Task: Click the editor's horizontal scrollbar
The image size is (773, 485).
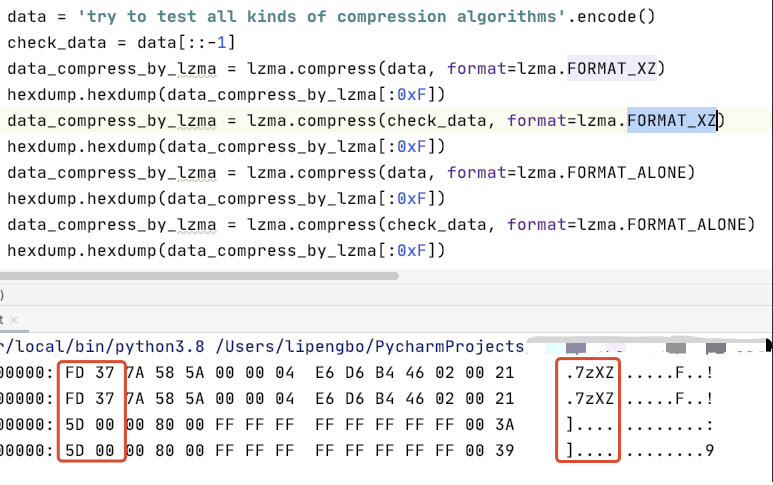Action: [198, 275]
